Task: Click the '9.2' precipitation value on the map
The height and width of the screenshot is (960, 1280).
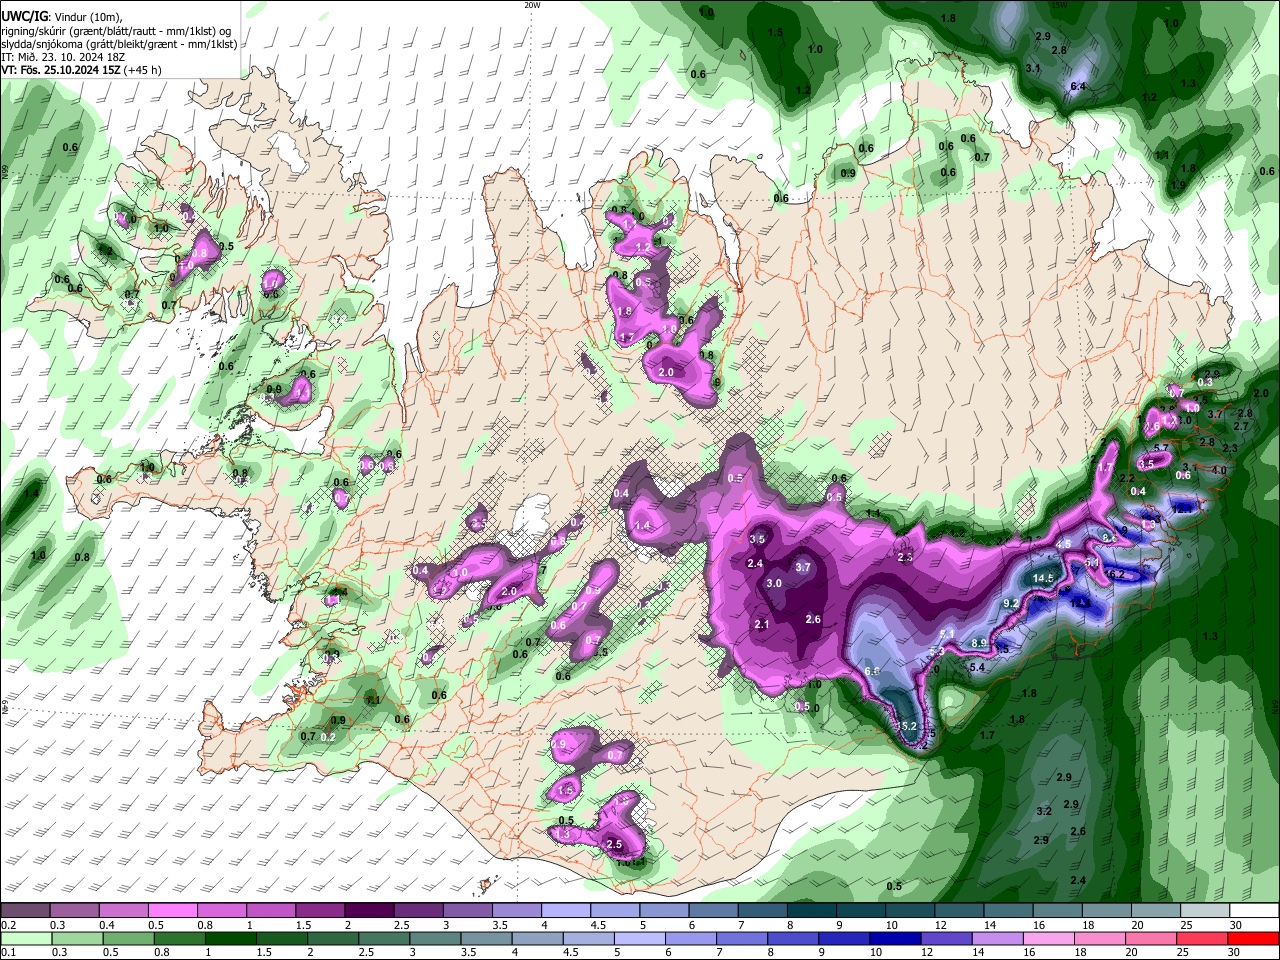Action: click(x=1010, y=603)
